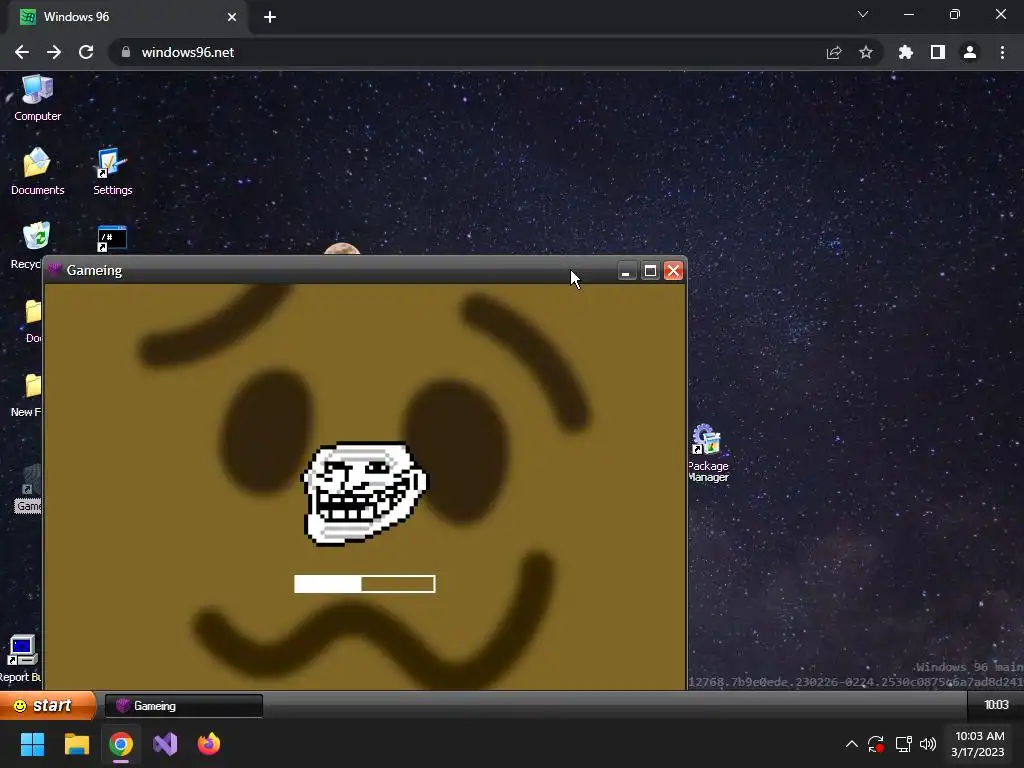
Task: Open the Documents desktop icon
Action: [37, 172]
